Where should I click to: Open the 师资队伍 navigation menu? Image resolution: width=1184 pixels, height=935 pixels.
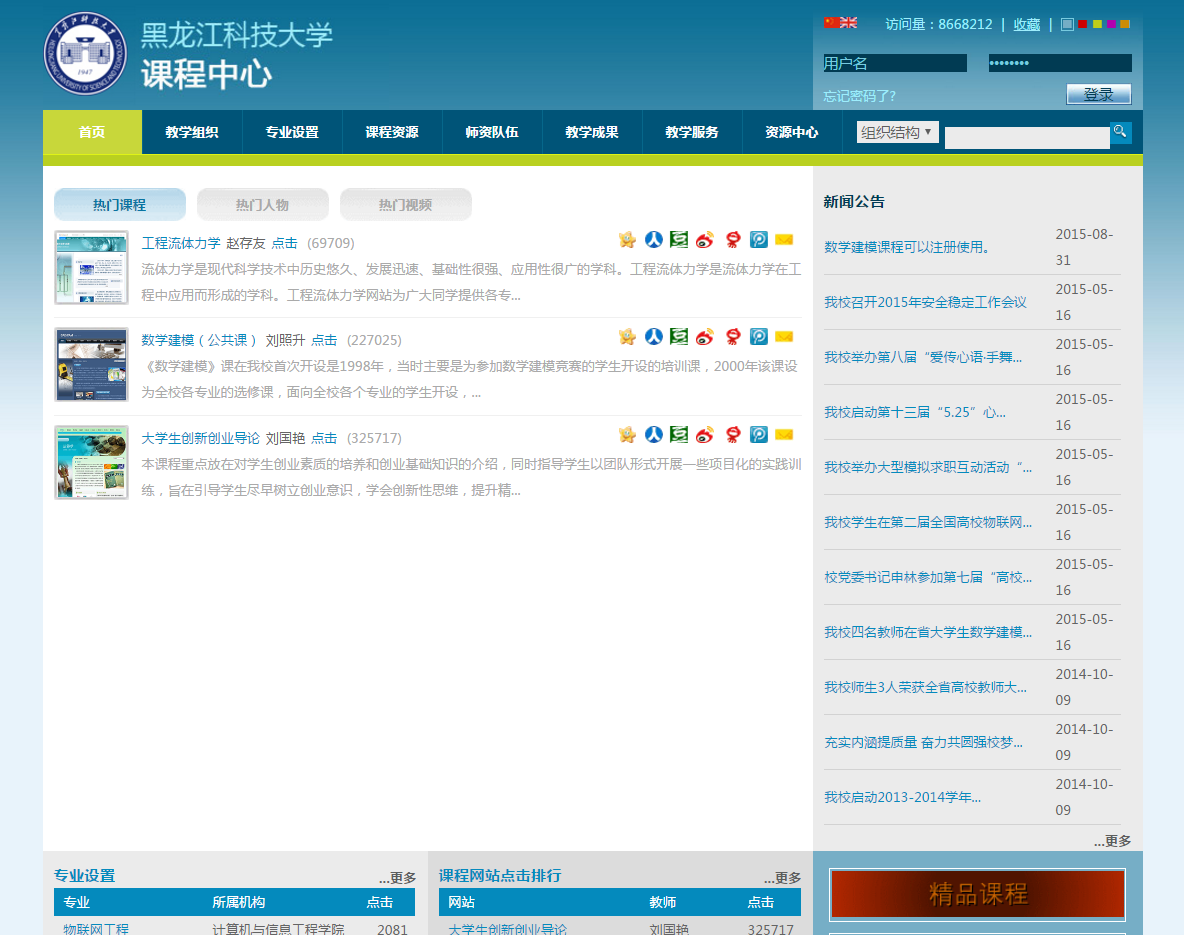coord(492,132)
